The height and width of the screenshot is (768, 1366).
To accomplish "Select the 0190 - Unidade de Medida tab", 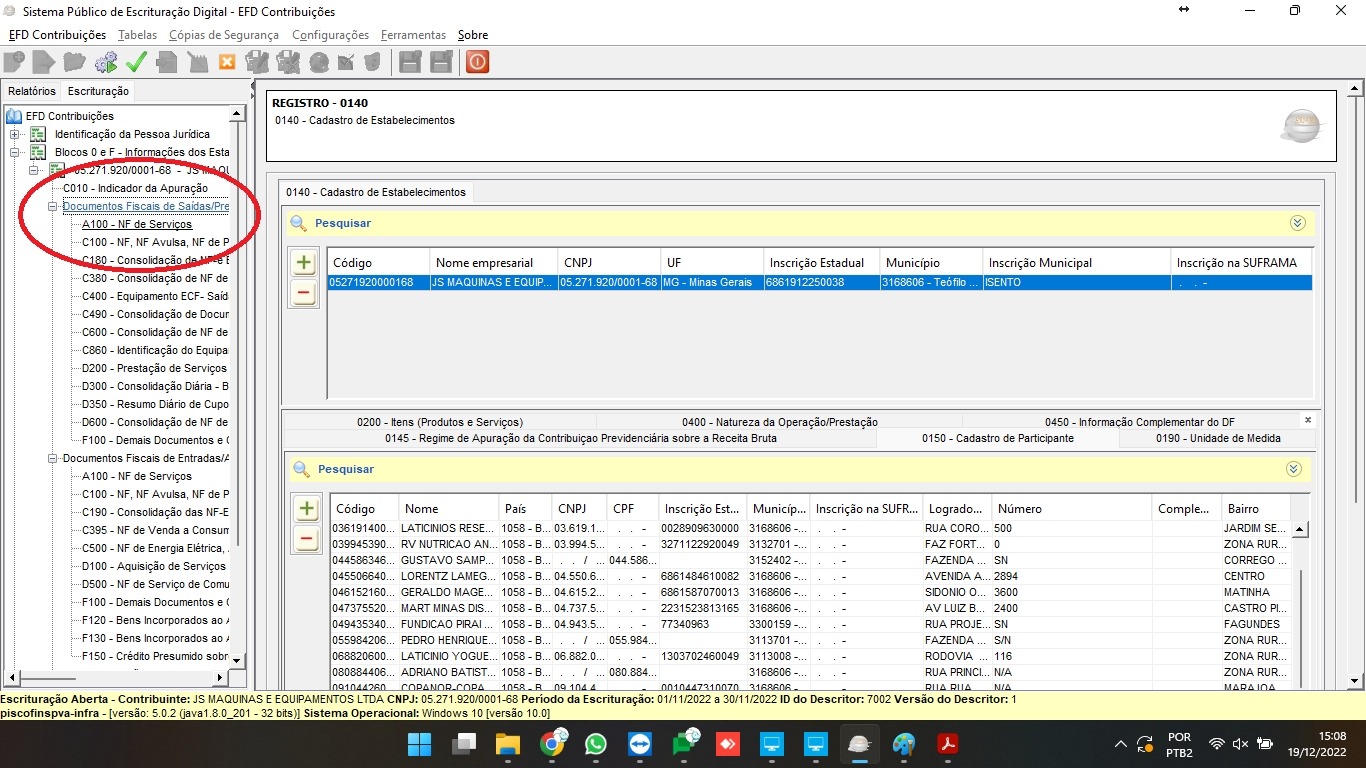I will point(1218,438).
